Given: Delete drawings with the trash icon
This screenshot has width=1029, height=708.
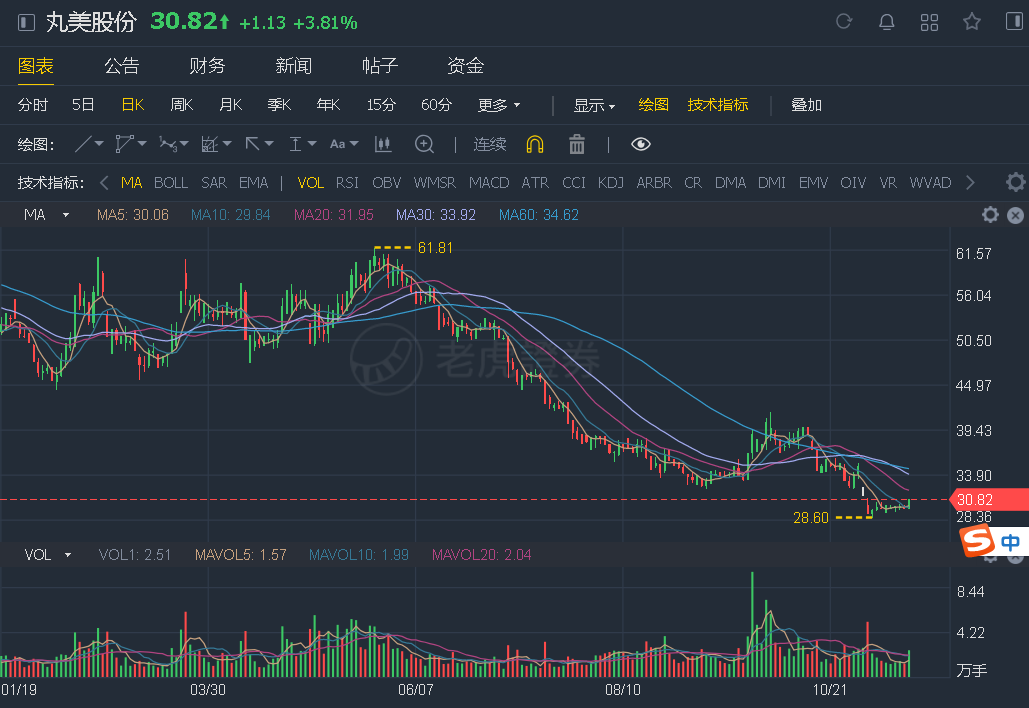Looking at the screenshot, I should (577, 144).
